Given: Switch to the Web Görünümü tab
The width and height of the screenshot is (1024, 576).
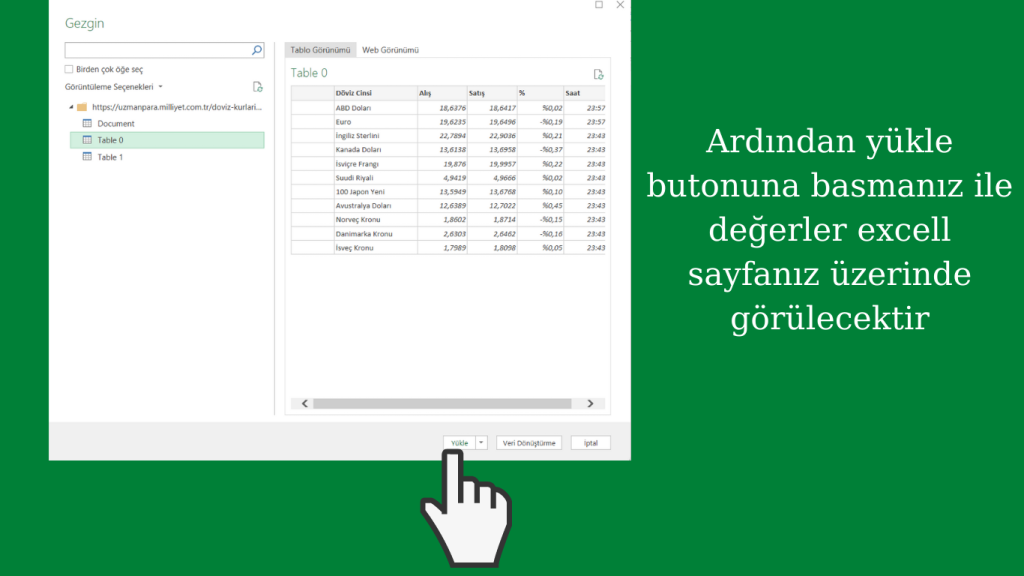Looking at the screenshot, I should (390, 50).
